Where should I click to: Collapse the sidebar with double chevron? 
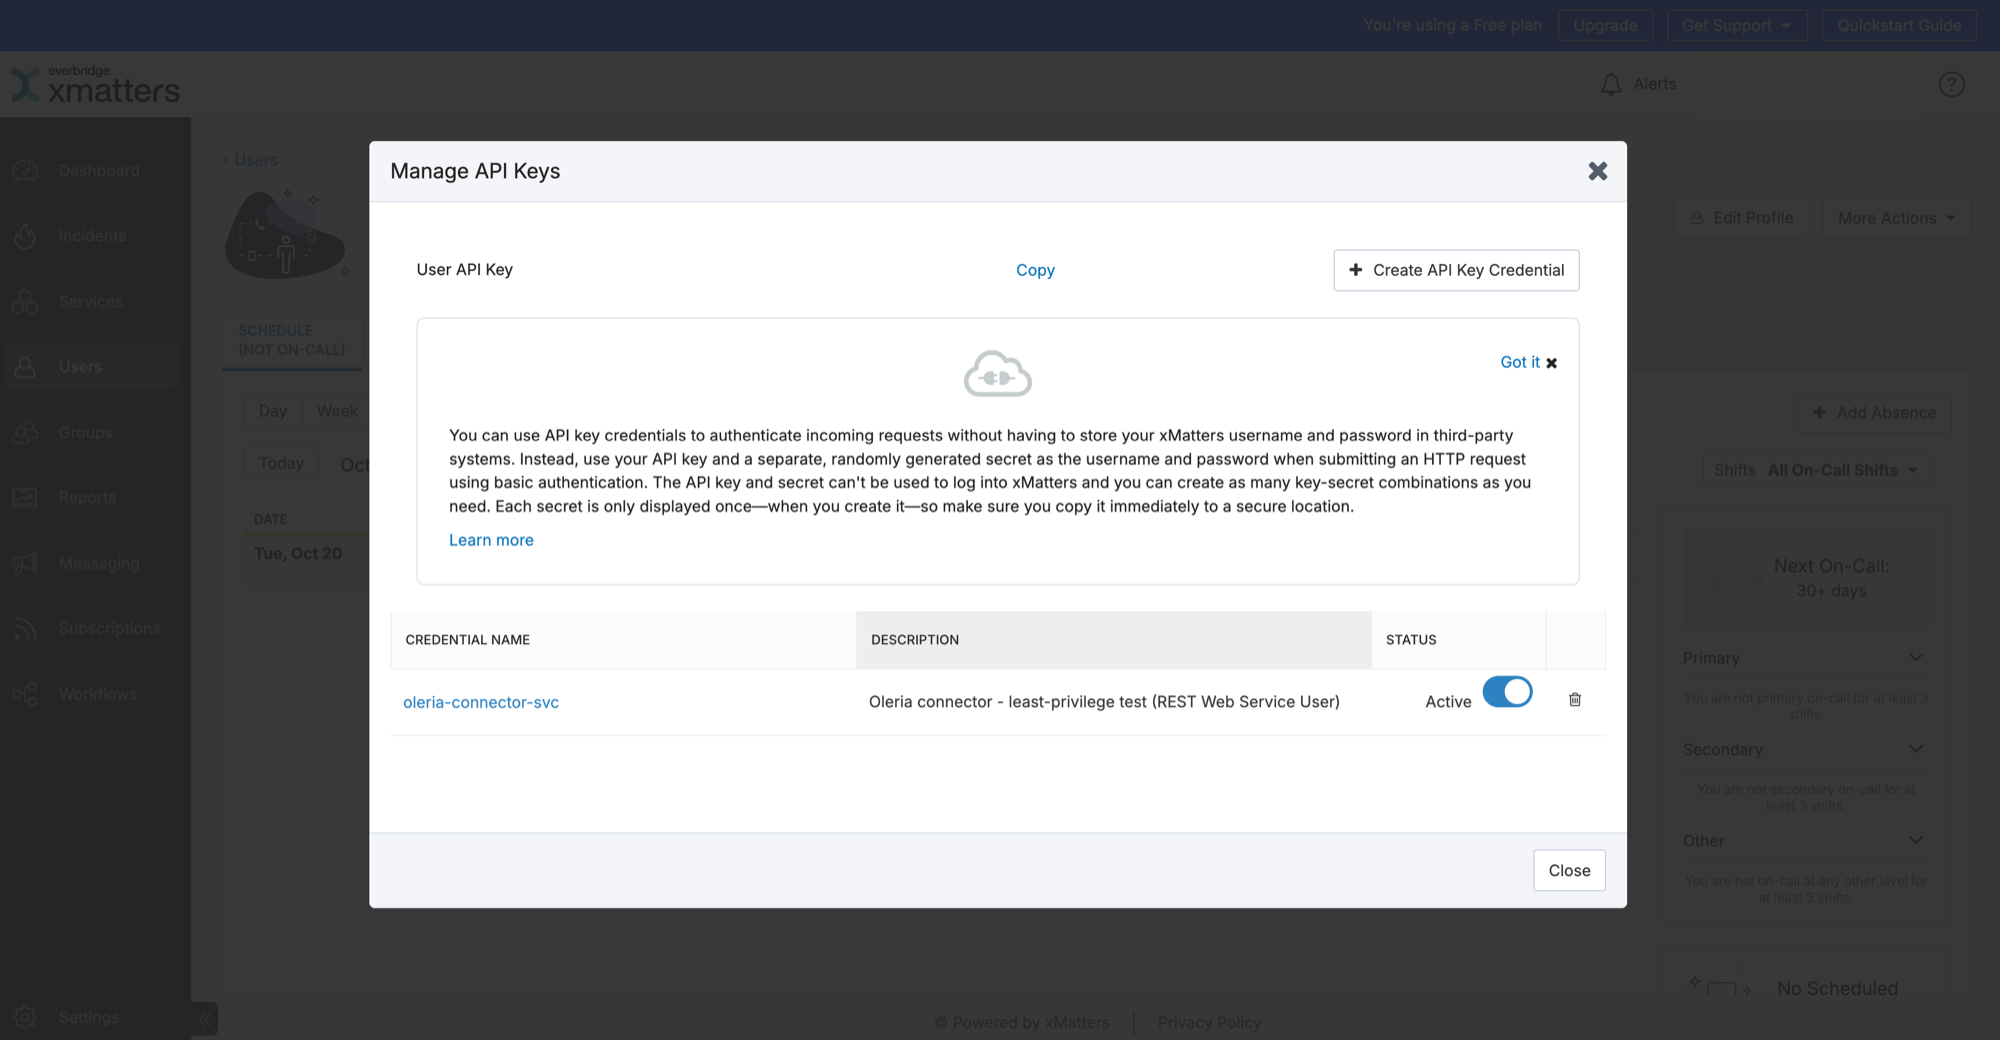tap(204, 1019)
